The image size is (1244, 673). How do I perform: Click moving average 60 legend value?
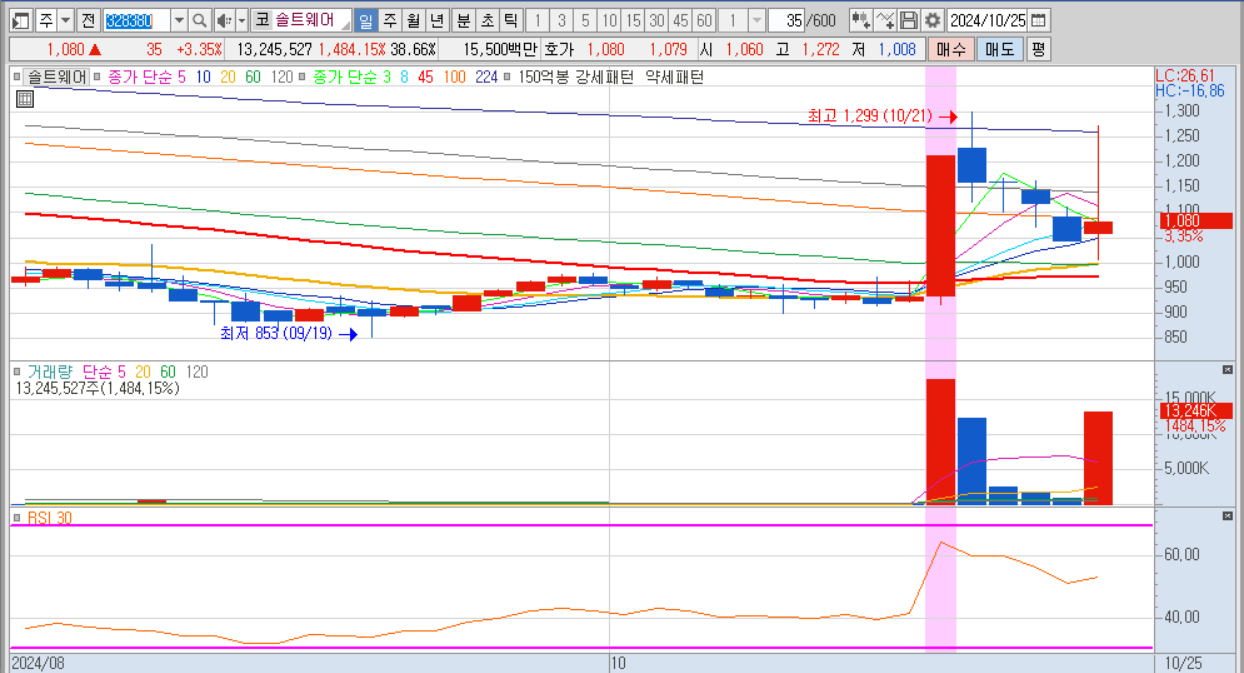tap(253, 77)
